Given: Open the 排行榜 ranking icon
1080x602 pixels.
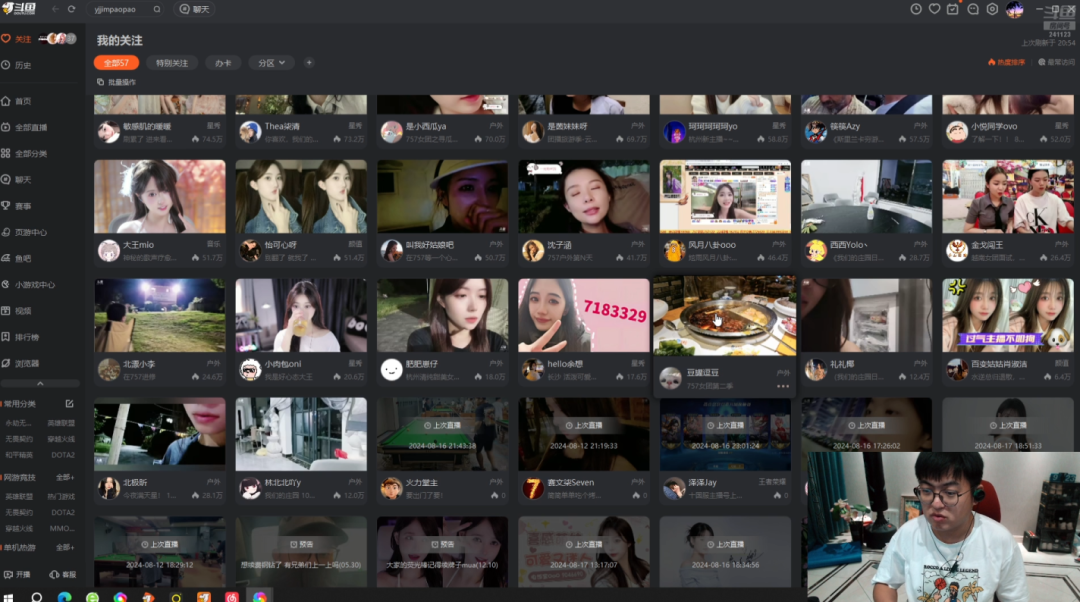Looking at the screenshot, I should click(x=6, y=337).
